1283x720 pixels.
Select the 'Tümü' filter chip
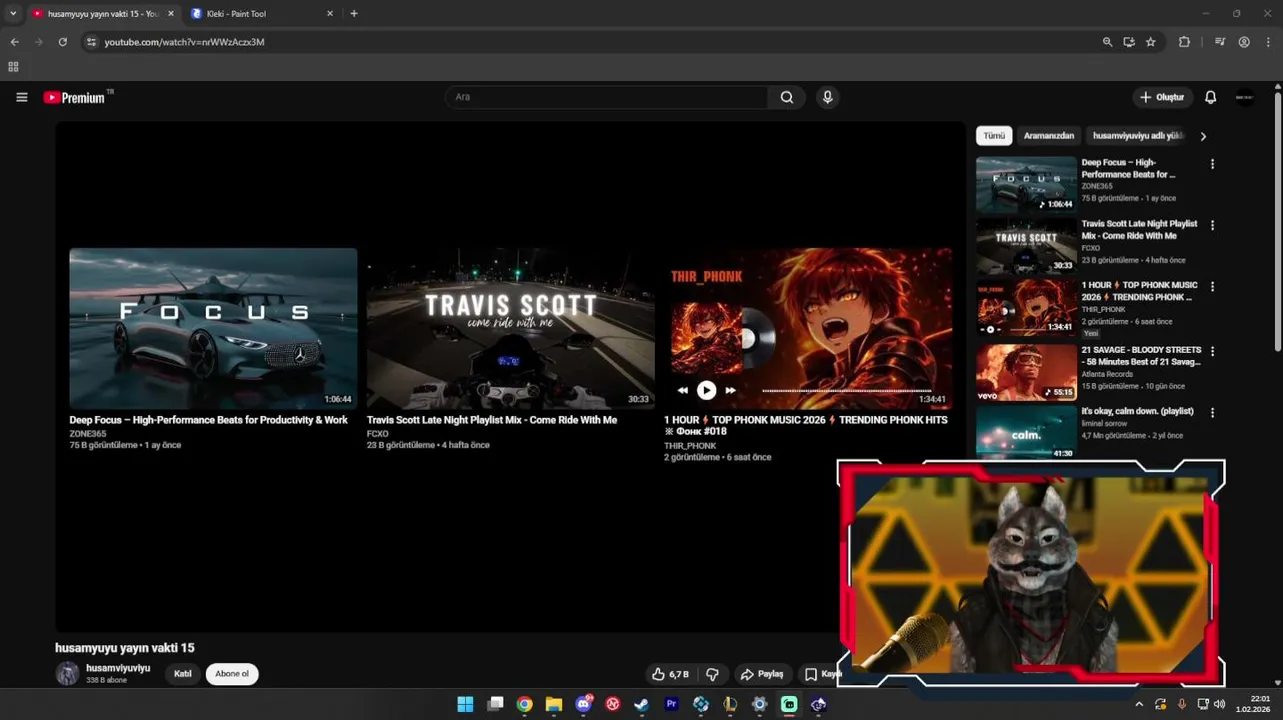(994, 136)
